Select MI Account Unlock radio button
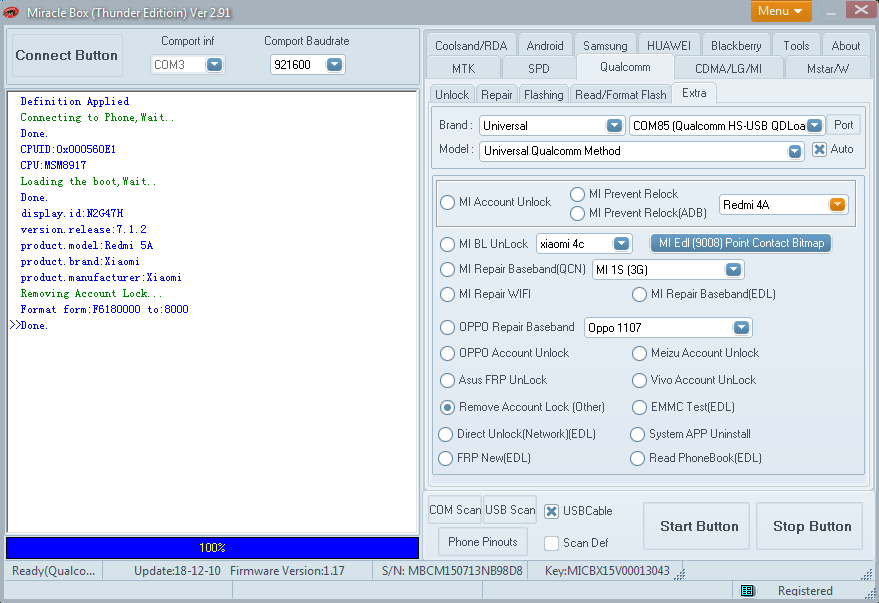Screen dimensions: 879x603 click(447, 202)
